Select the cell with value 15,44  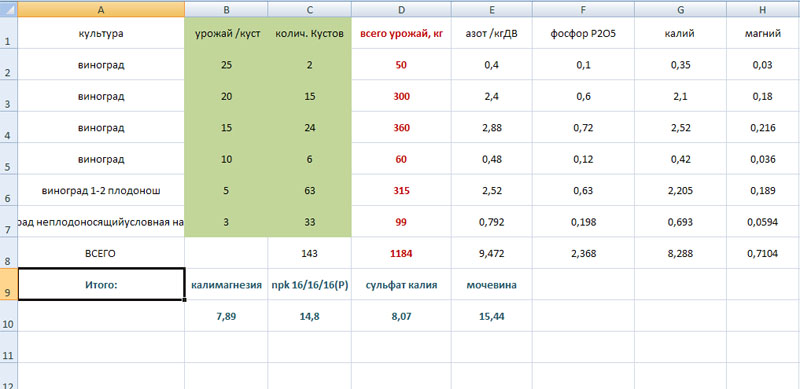[491, 316]
